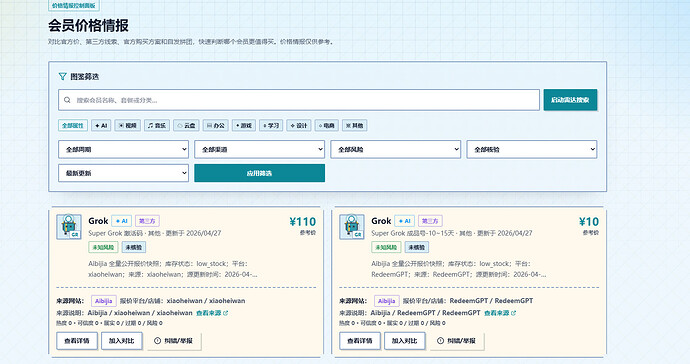690x364 pixels.
Task: Click 'Super Grok 激活码' subtitle on ¥110 card
Action: click(116, 233)
